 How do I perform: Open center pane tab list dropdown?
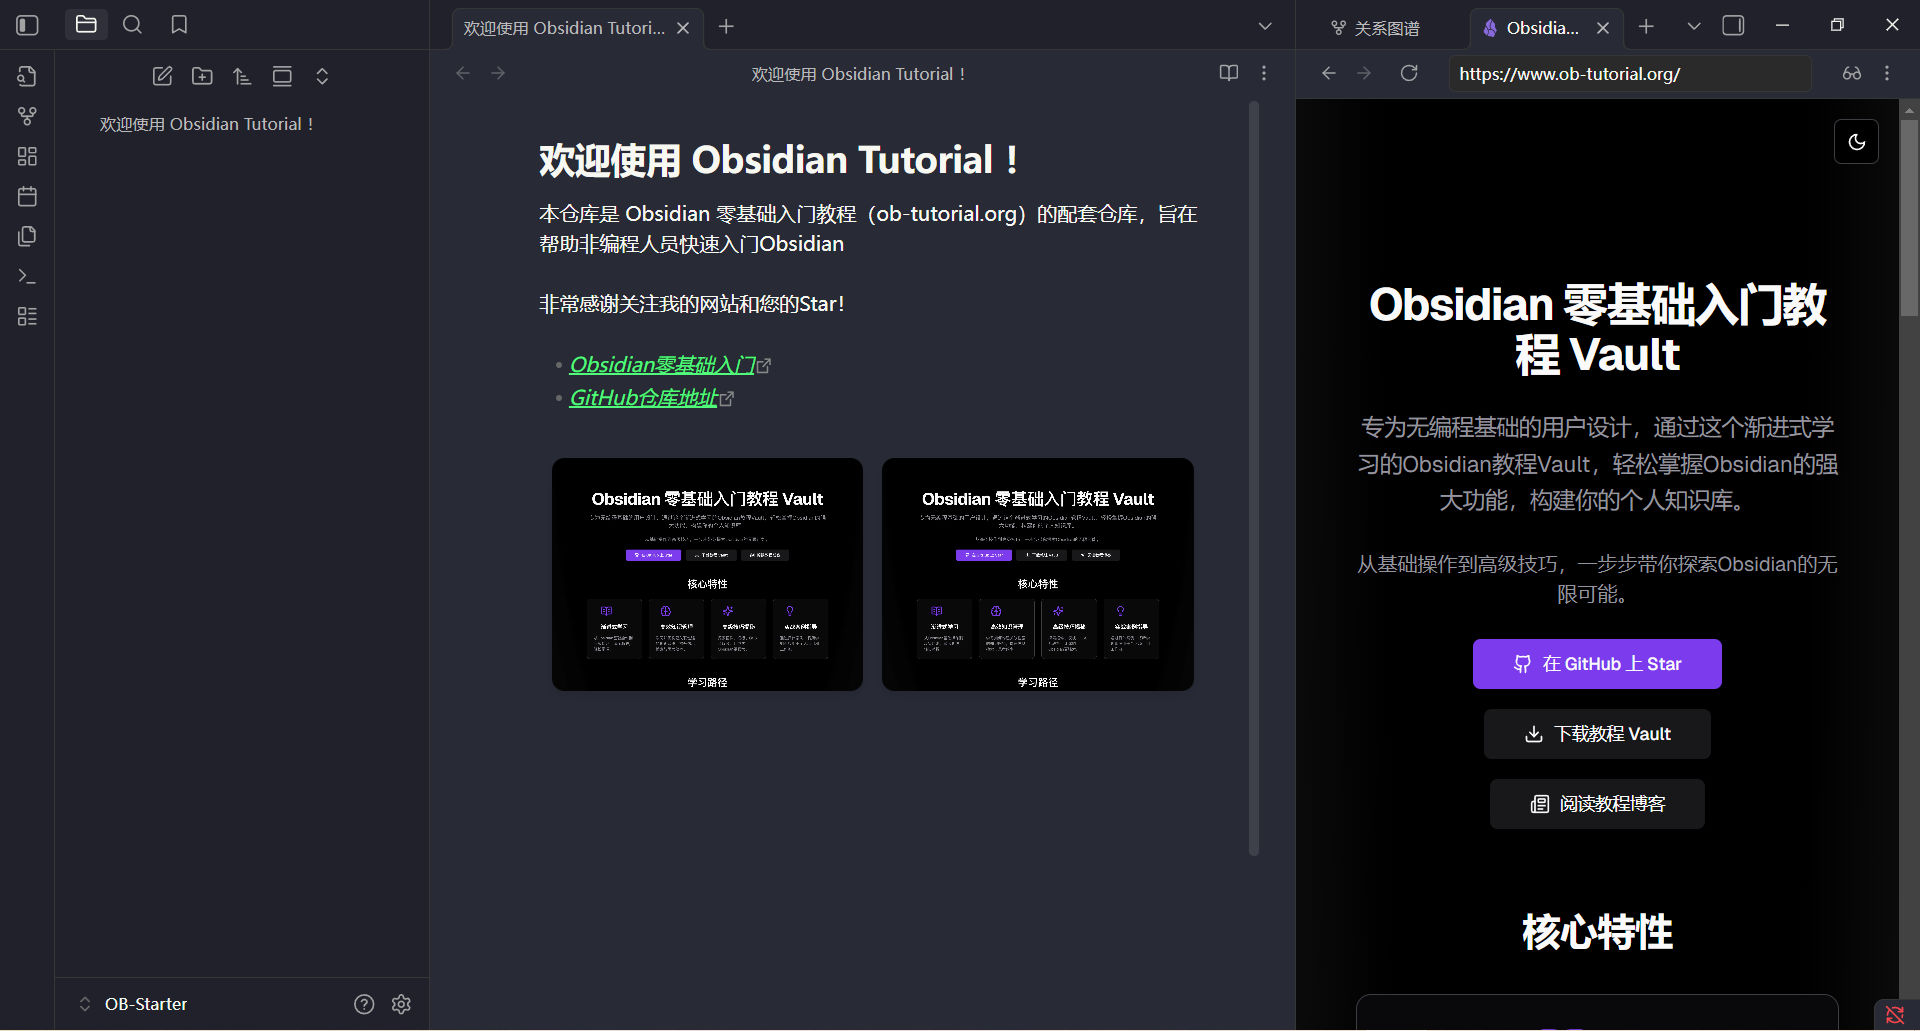pos(1265,27)
